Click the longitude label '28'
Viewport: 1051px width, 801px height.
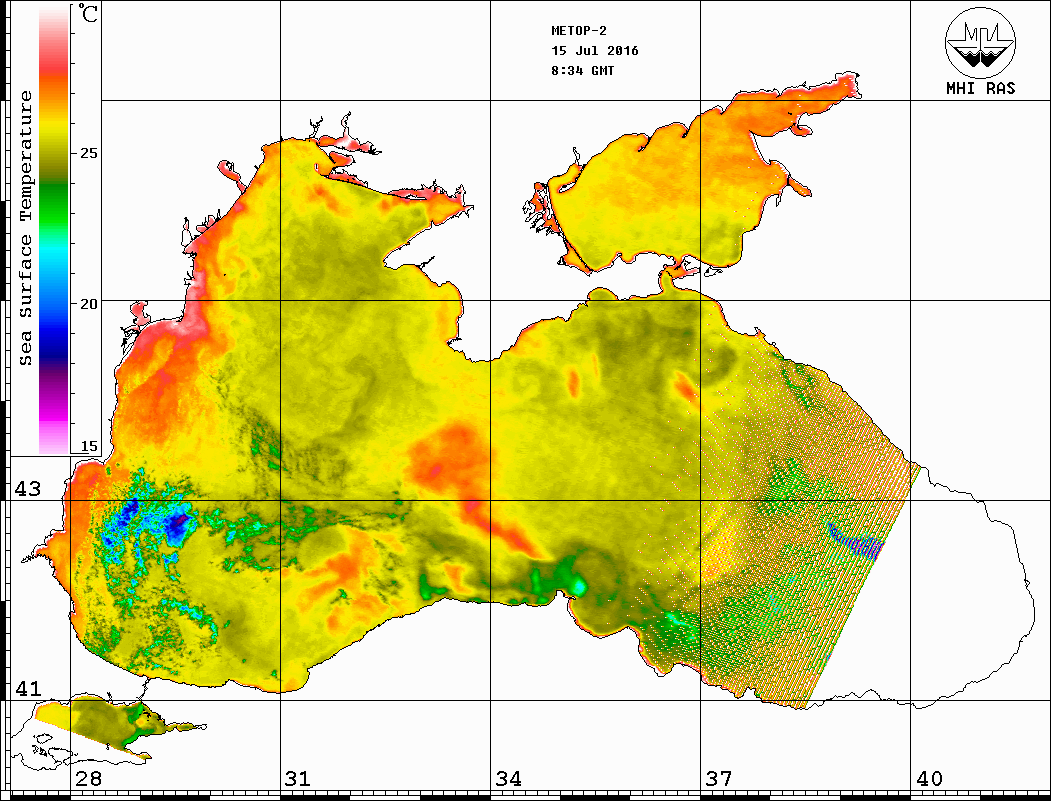(x=88, y=779)
